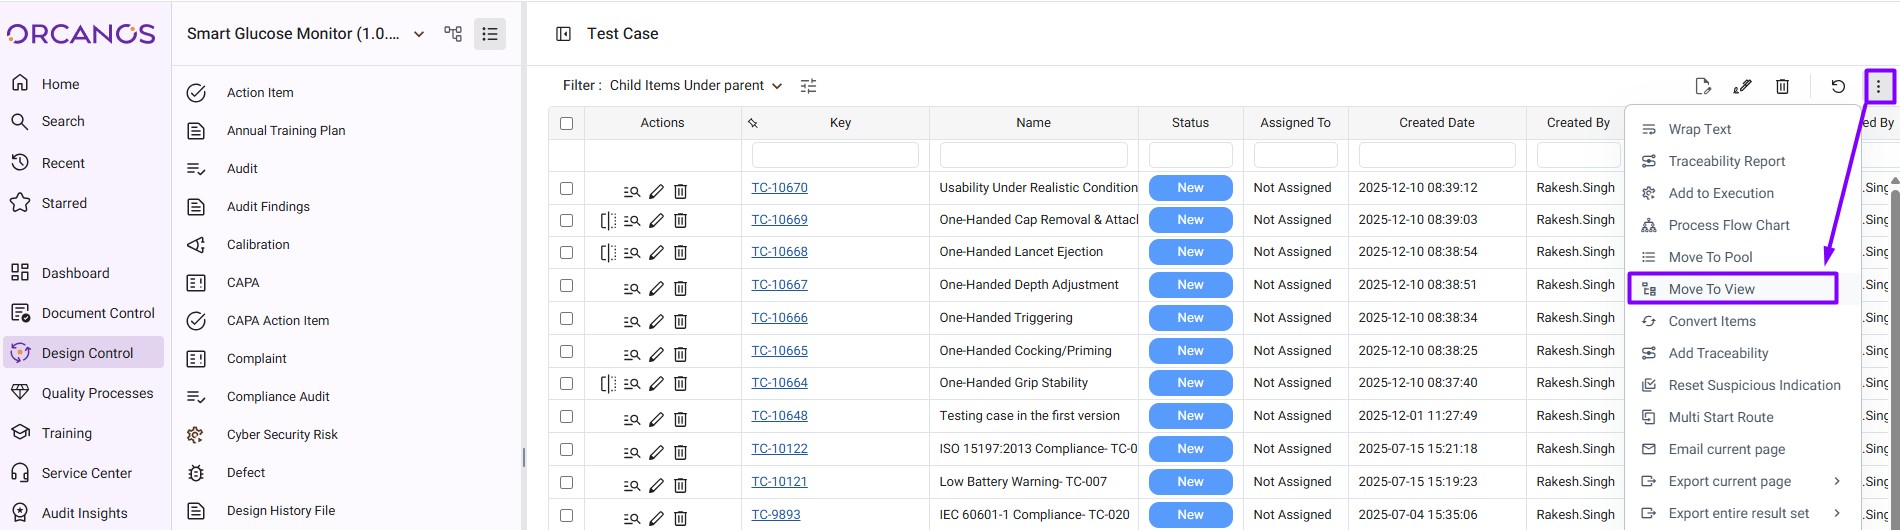1900x530 pixels.
Task: Tick the checkbox for row TC-10670
Action: pos(567,188)
